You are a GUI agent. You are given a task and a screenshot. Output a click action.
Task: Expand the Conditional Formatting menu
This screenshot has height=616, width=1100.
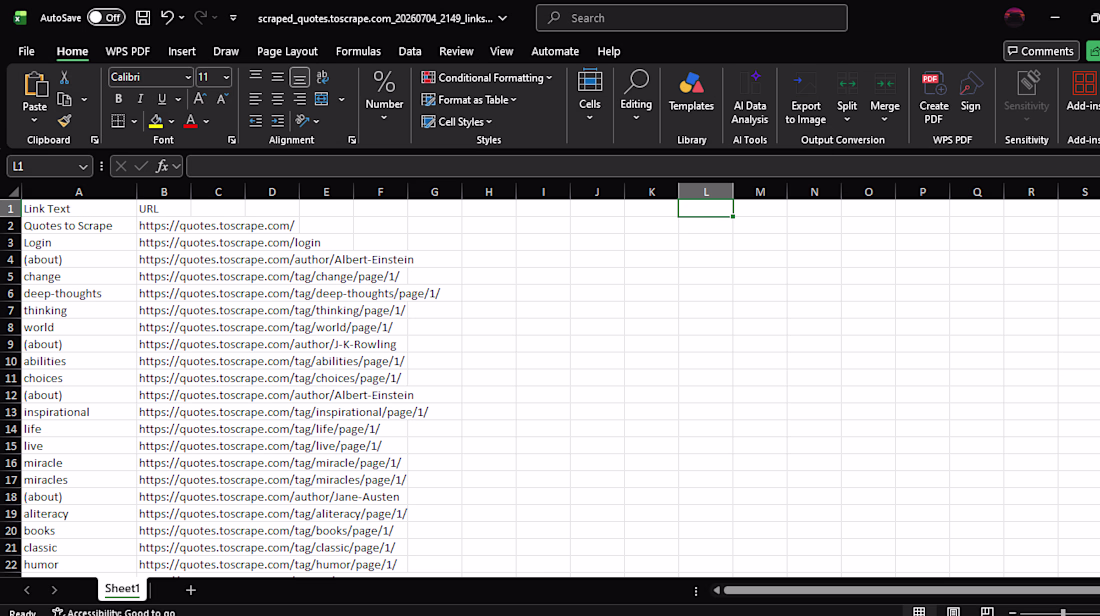(486, 78)
